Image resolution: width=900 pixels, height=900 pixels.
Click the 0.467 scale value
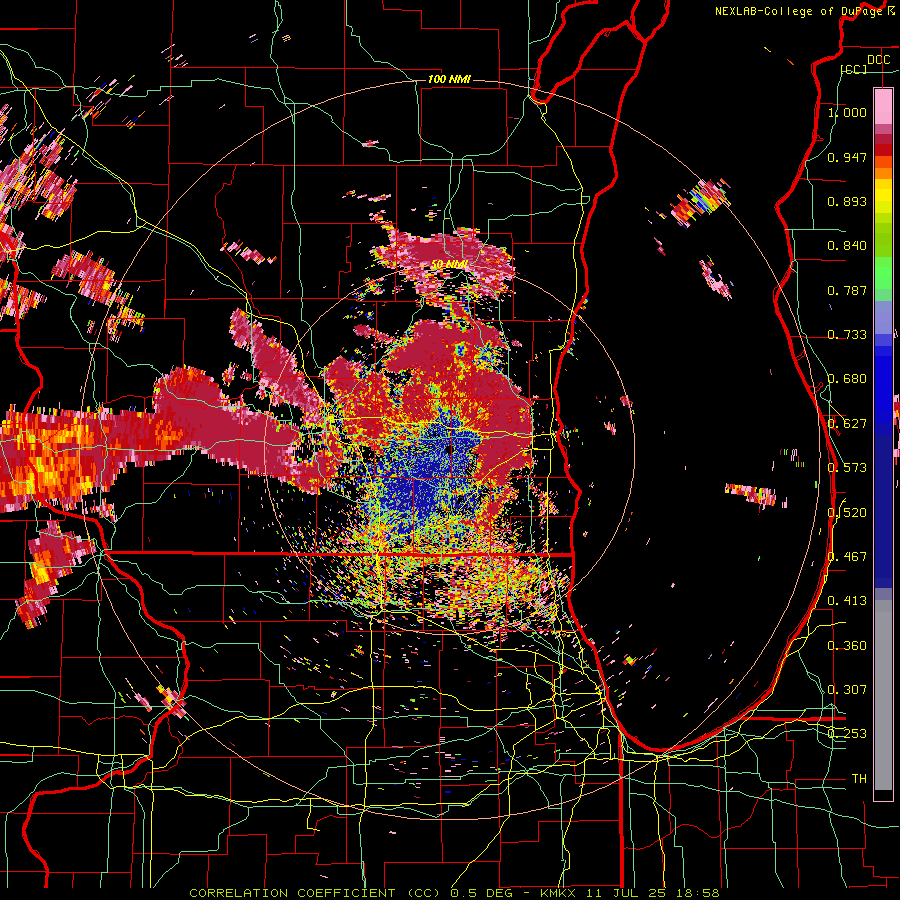[x=847, y=557]
